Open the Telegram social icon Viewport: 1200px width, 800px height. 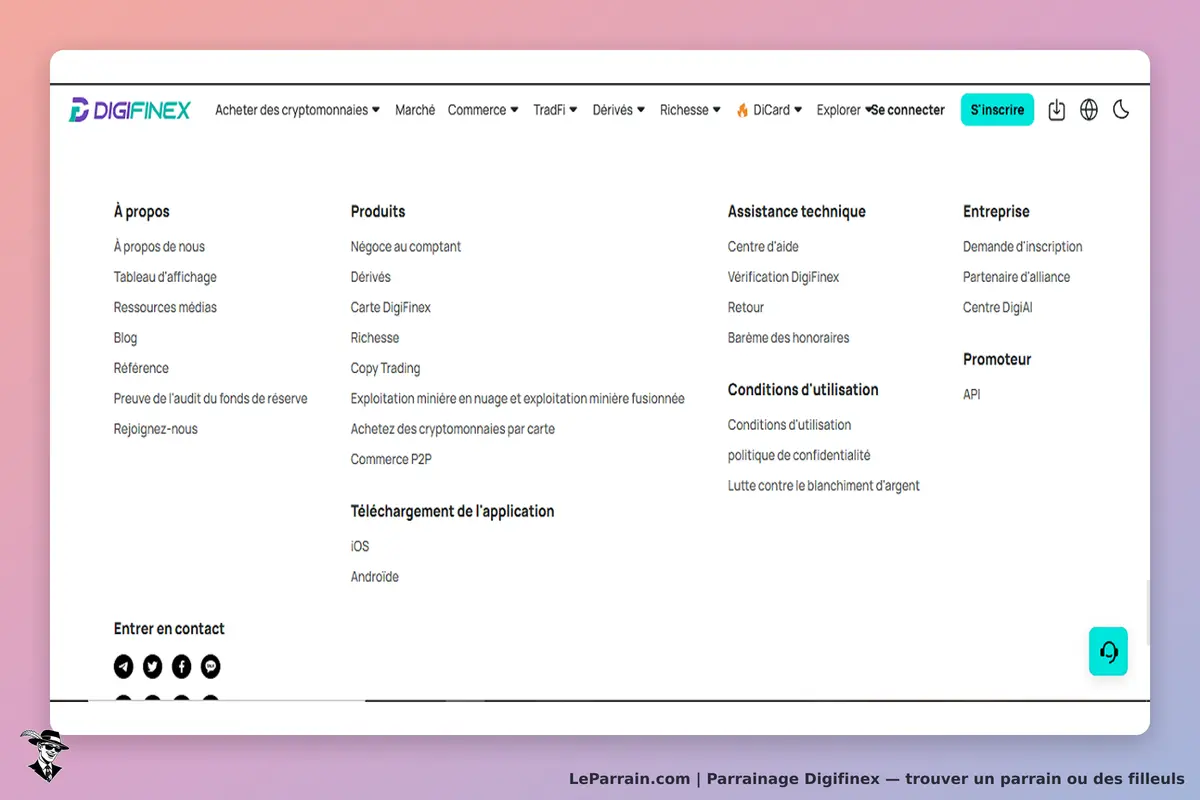pyautogui.click(x=123, y=667)
